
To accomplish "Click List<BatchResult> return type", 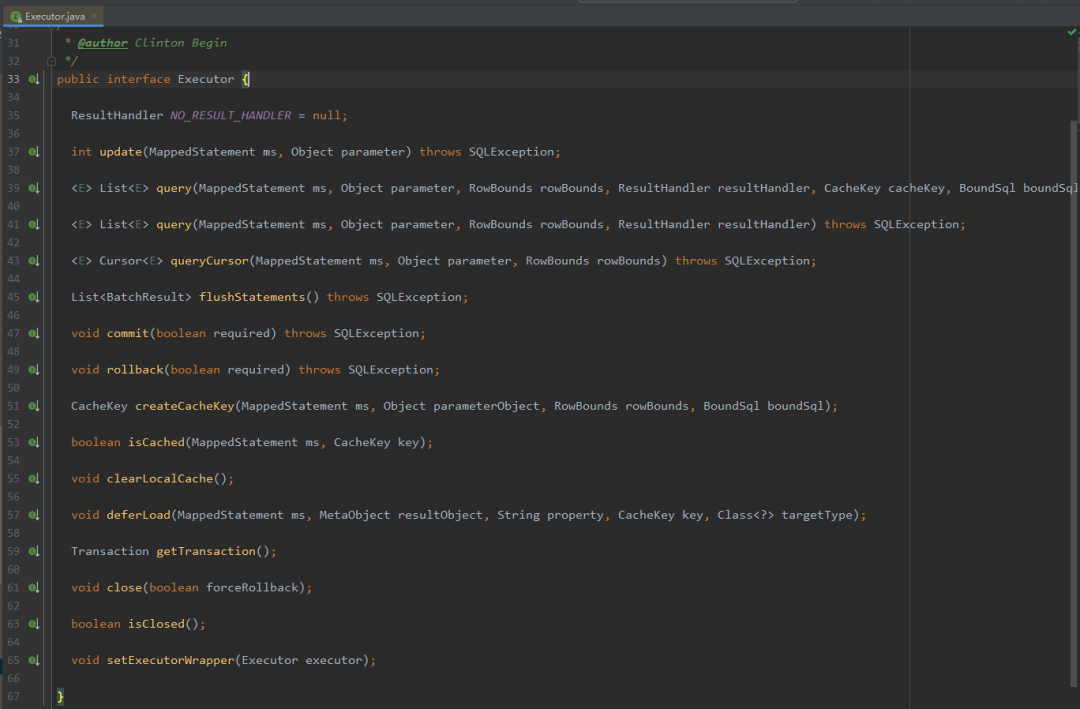I will coord(131,297).
